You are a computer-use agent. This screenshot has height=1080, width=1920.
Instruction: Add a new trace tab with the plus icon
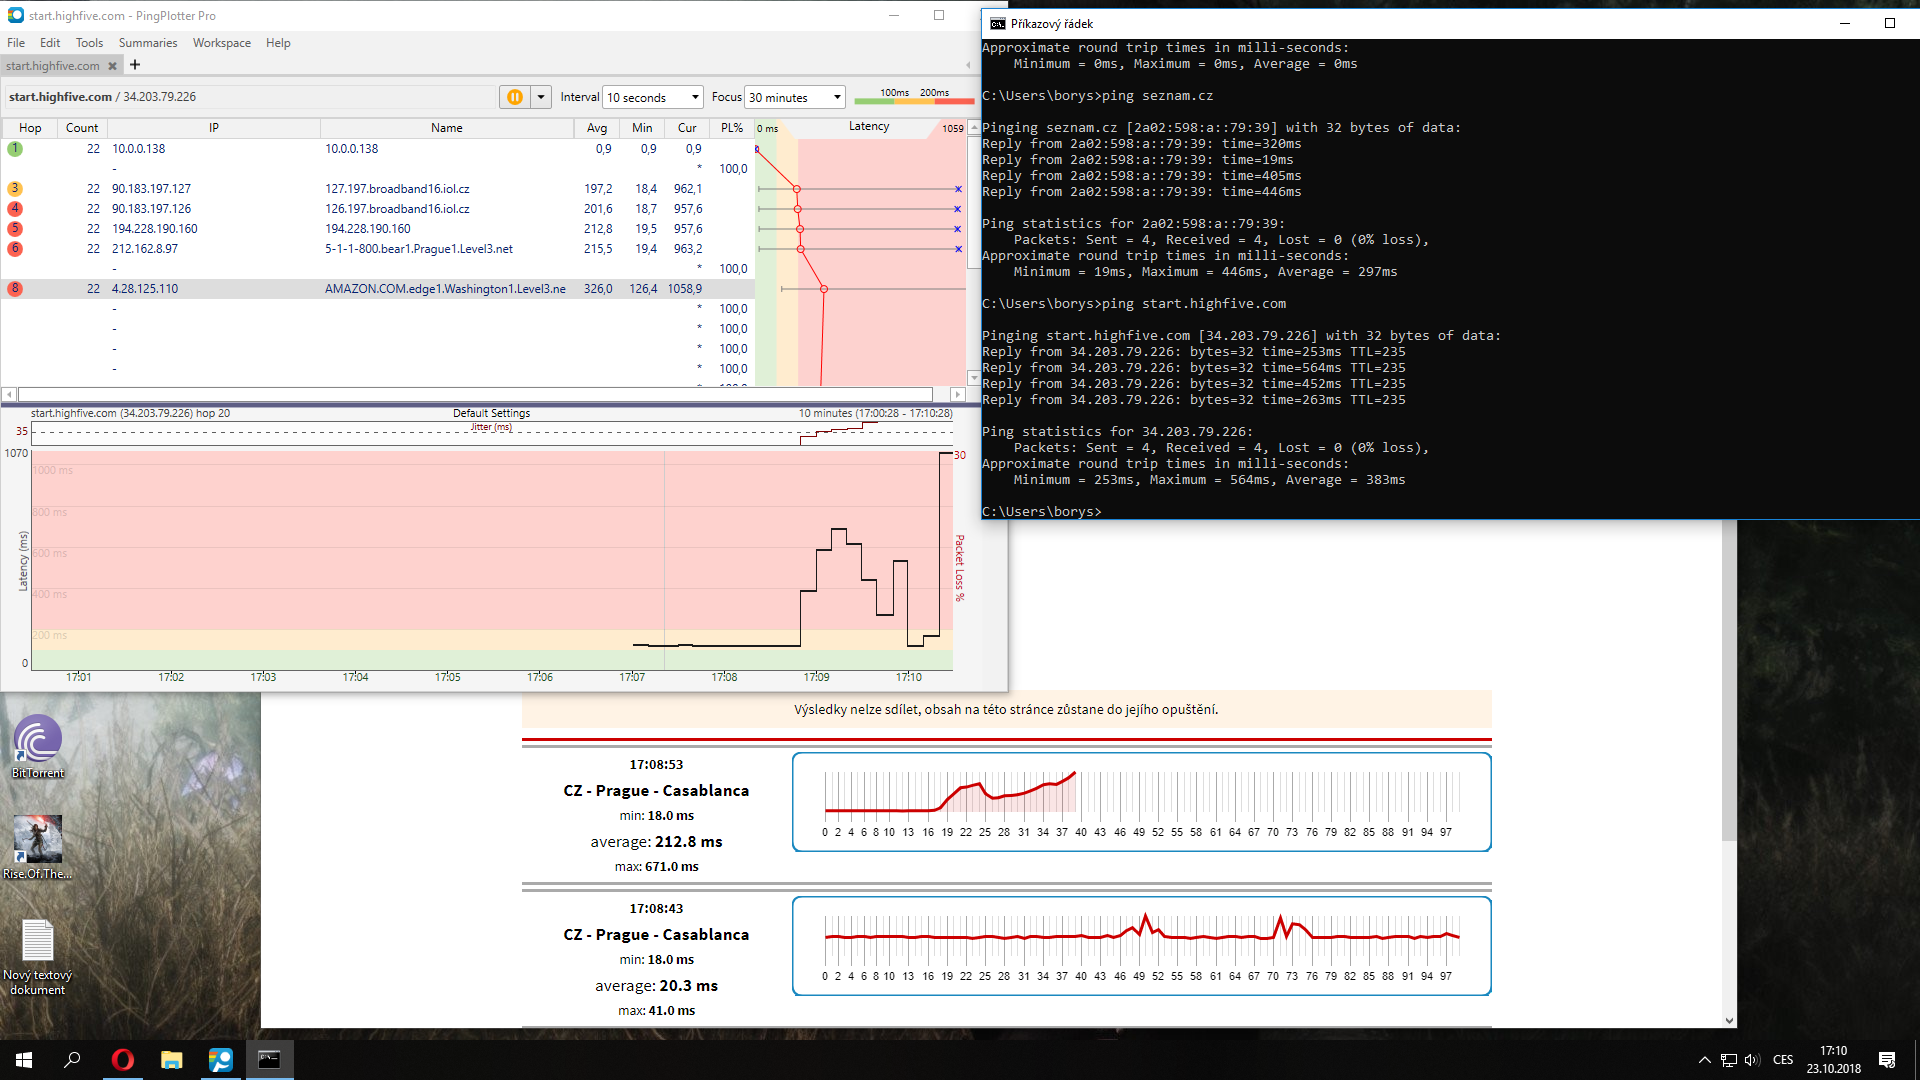(135, 65)
